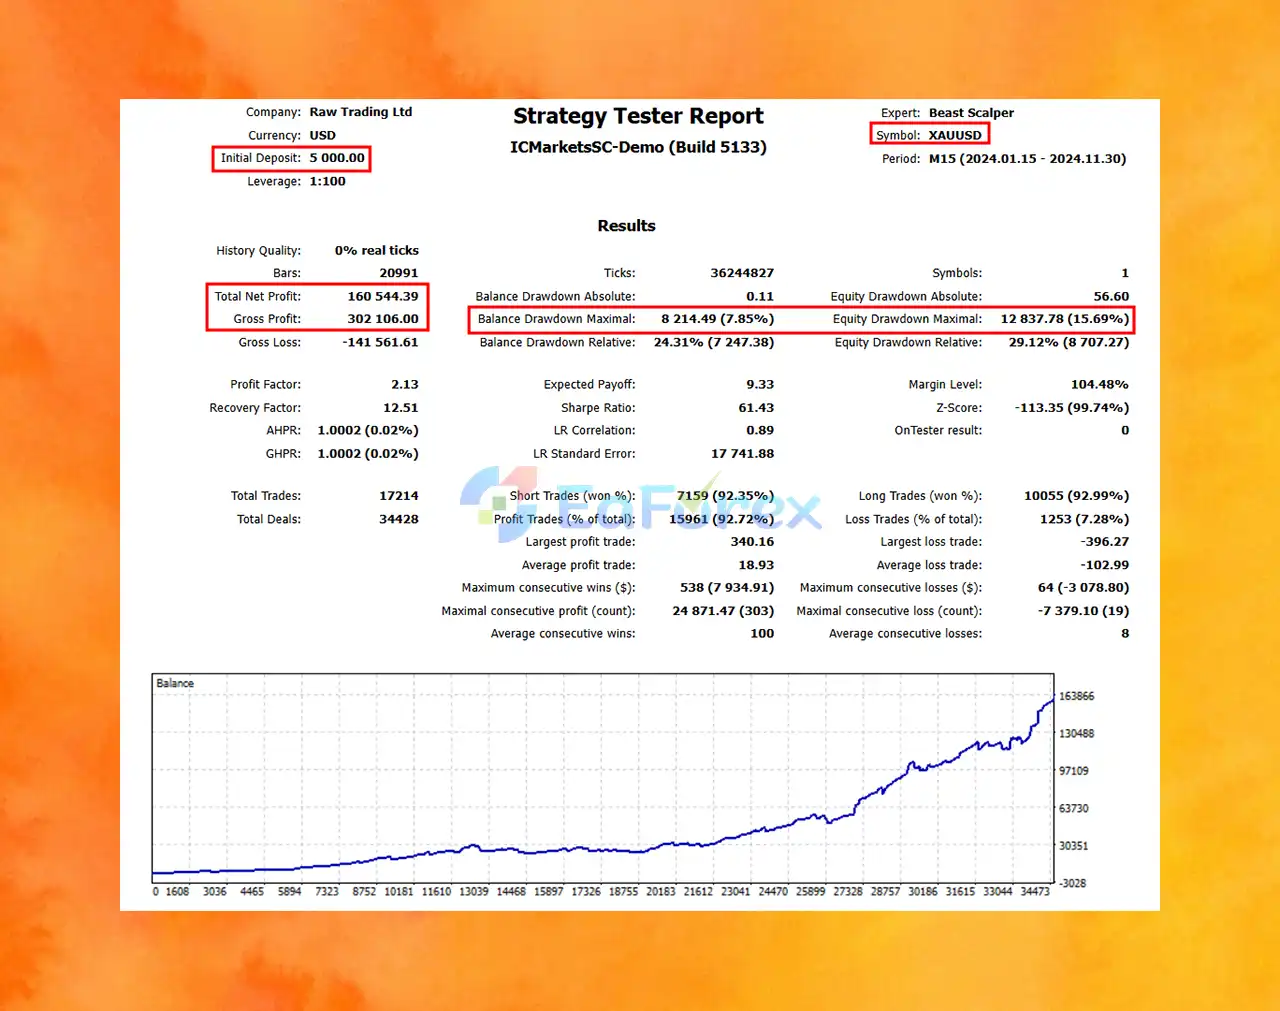This screenshot has height=1011, width=1280.
Task: Click the chart x-axis value 1608
Action: coord(177,891)
